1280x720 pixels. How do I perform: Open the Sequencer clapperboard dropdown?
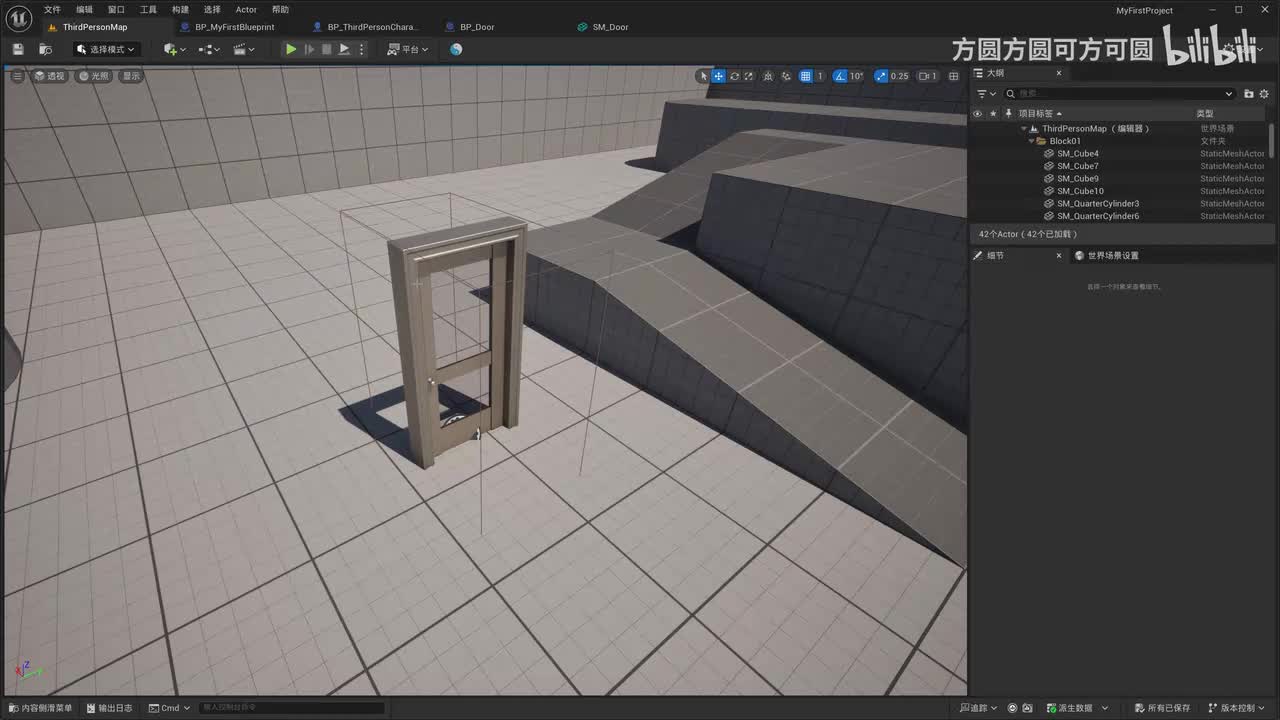(x=244, y=49)
